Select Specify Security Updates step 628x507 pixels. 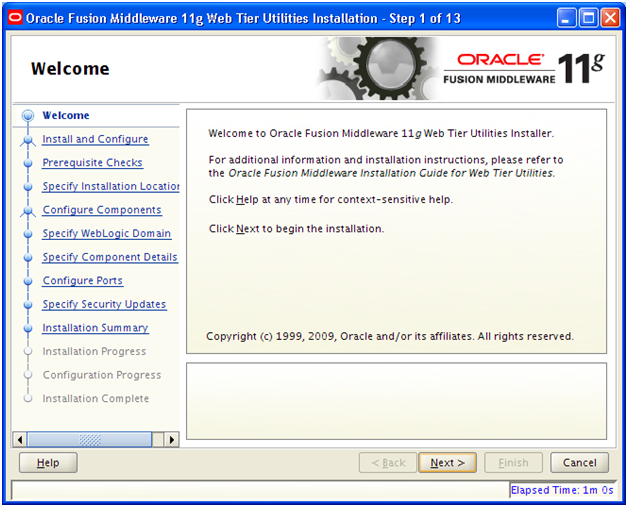pyautogui.click(x=104, y=304)
